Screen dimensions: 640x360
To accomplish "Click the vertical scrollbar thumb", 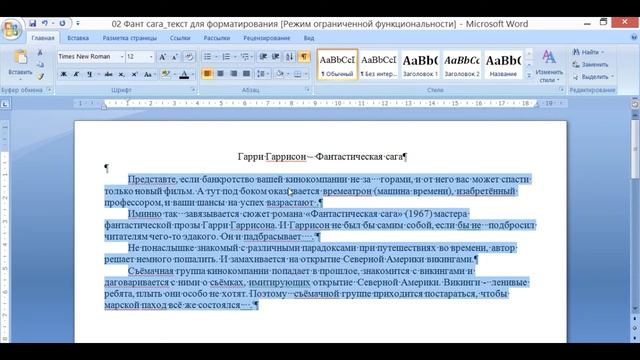I will click(x=635, y=149).
